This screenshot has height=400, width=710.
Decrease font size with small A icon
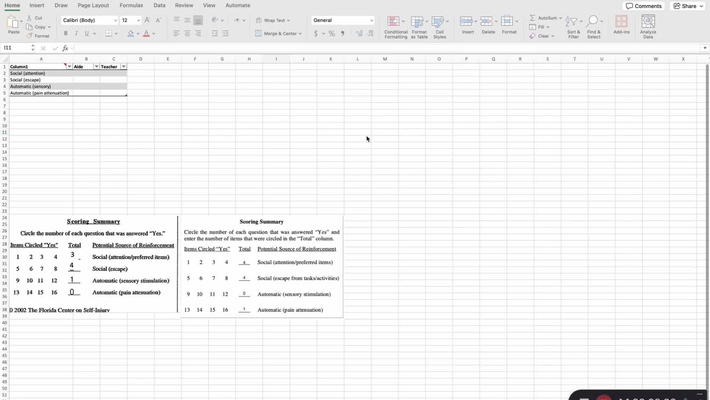pyautogui.click(x=158, y=20)
